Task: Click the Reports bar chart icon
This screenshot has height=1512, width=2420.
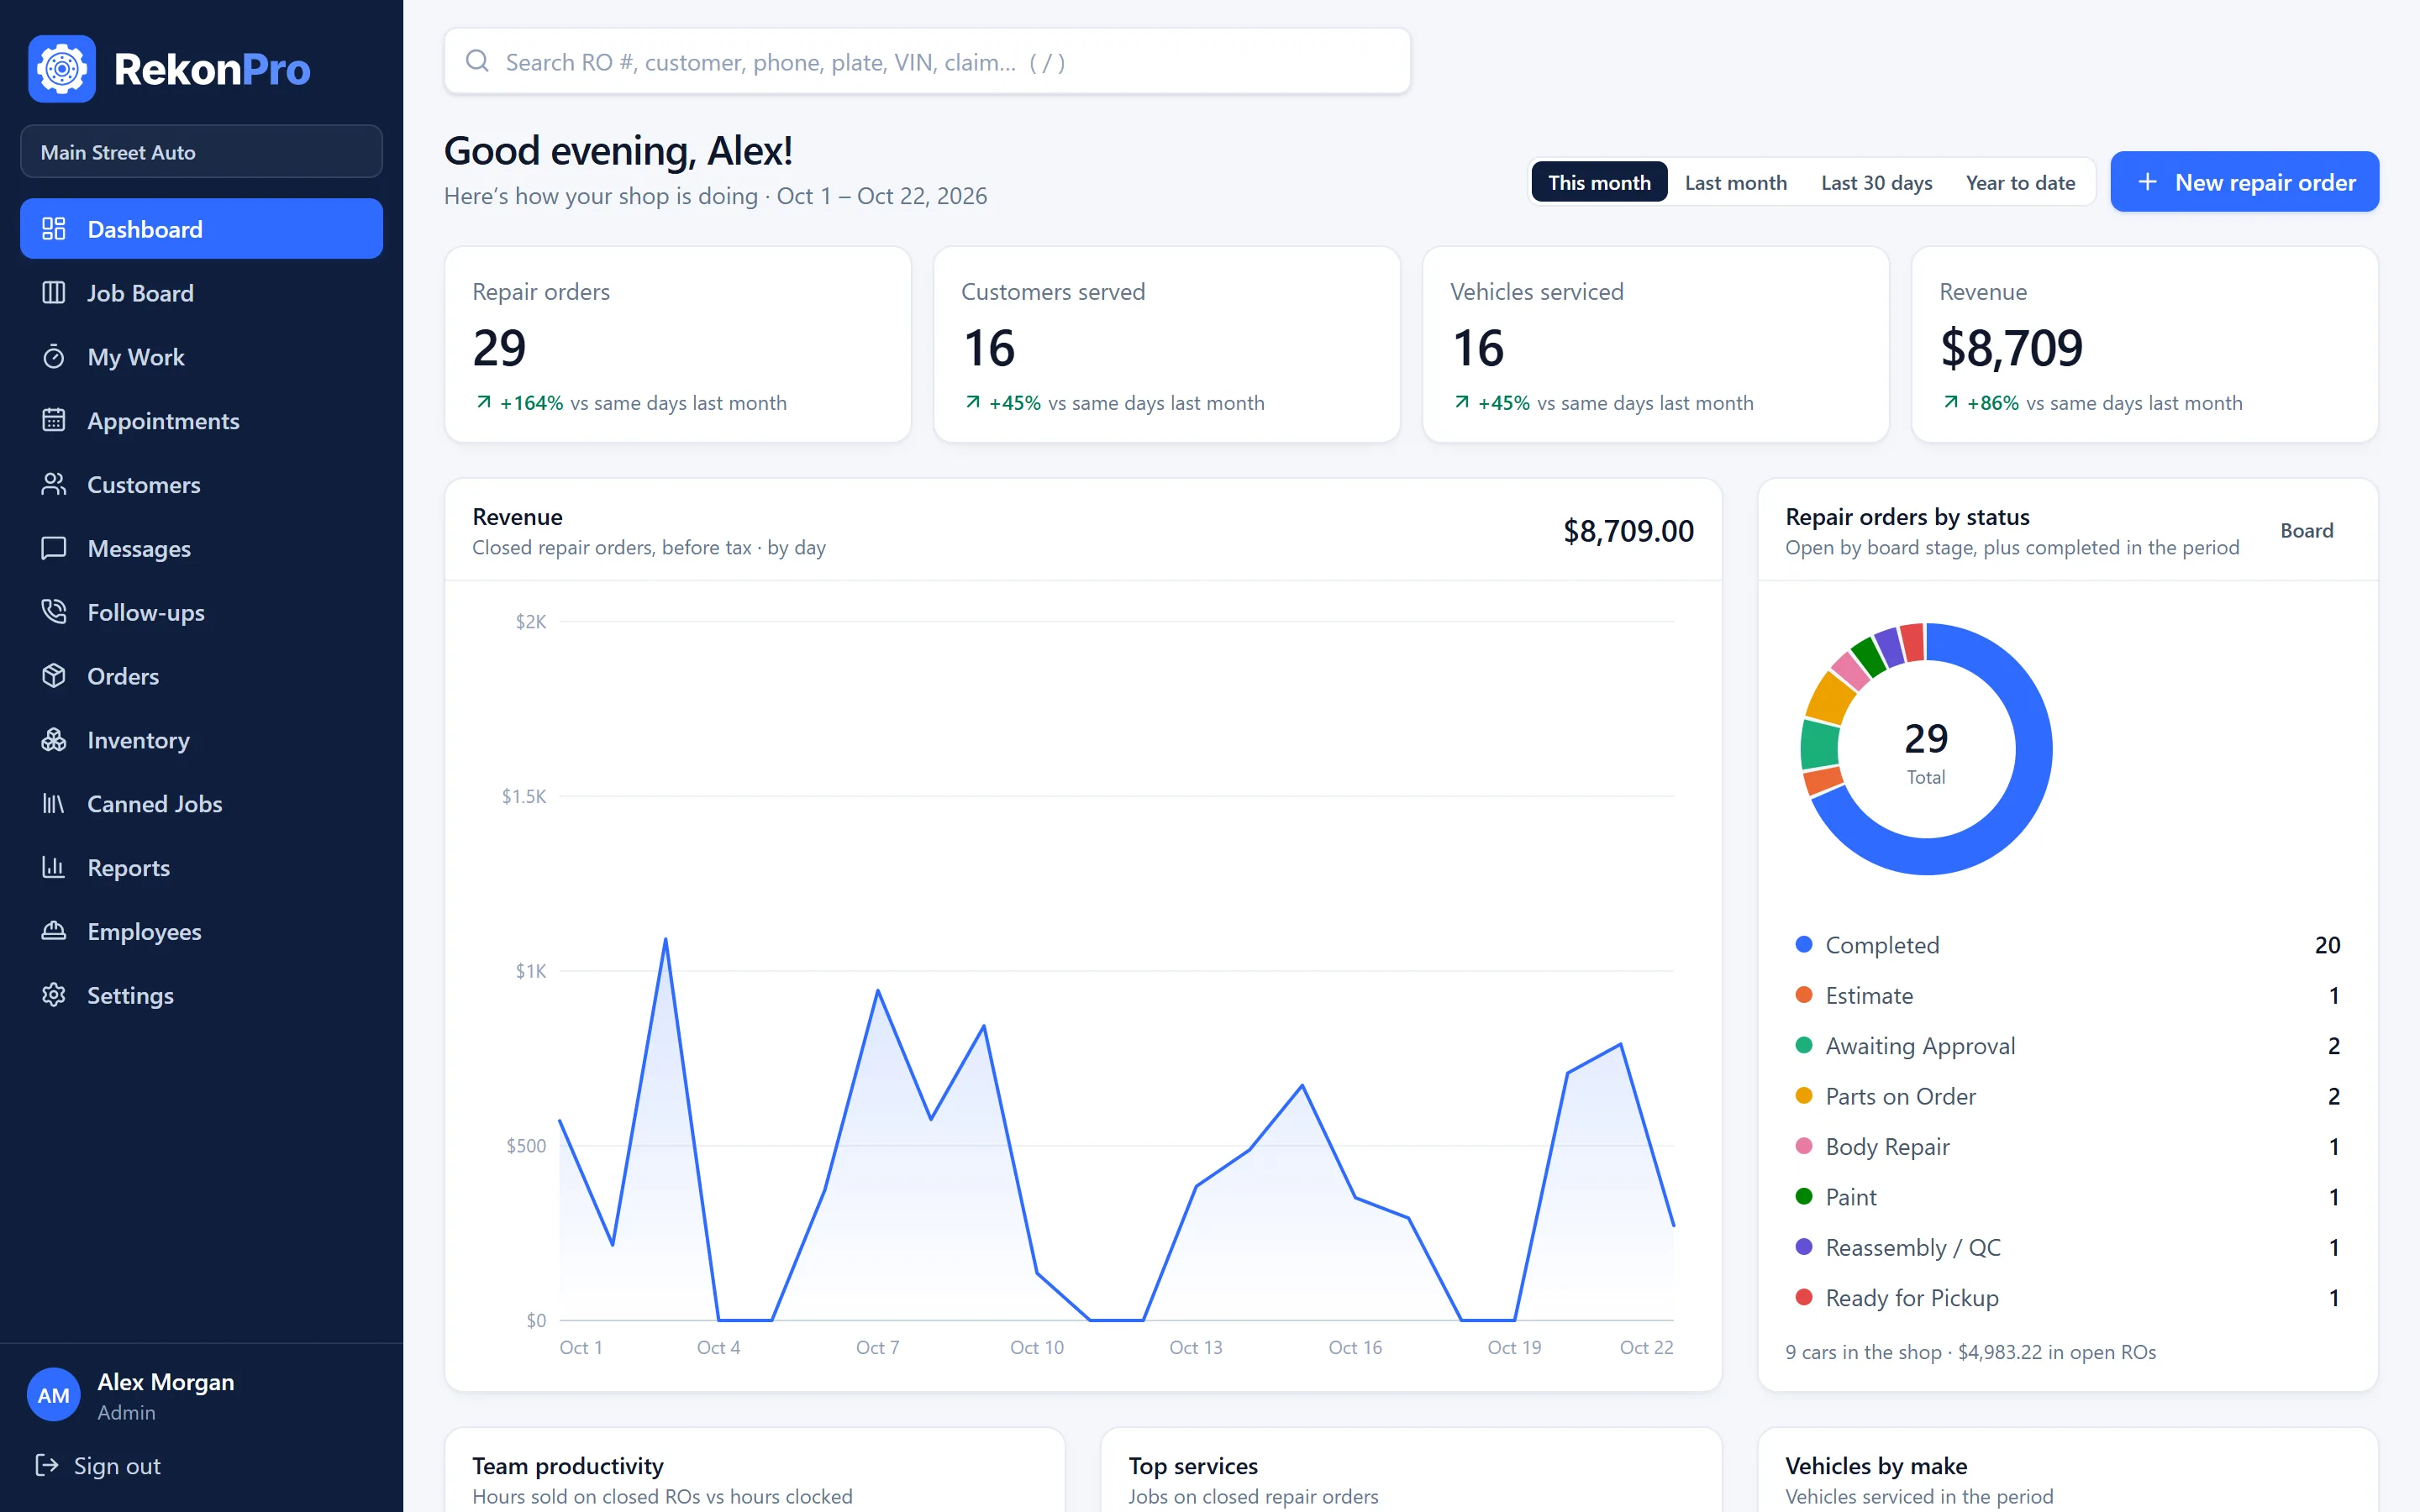Action: point(54,867)
